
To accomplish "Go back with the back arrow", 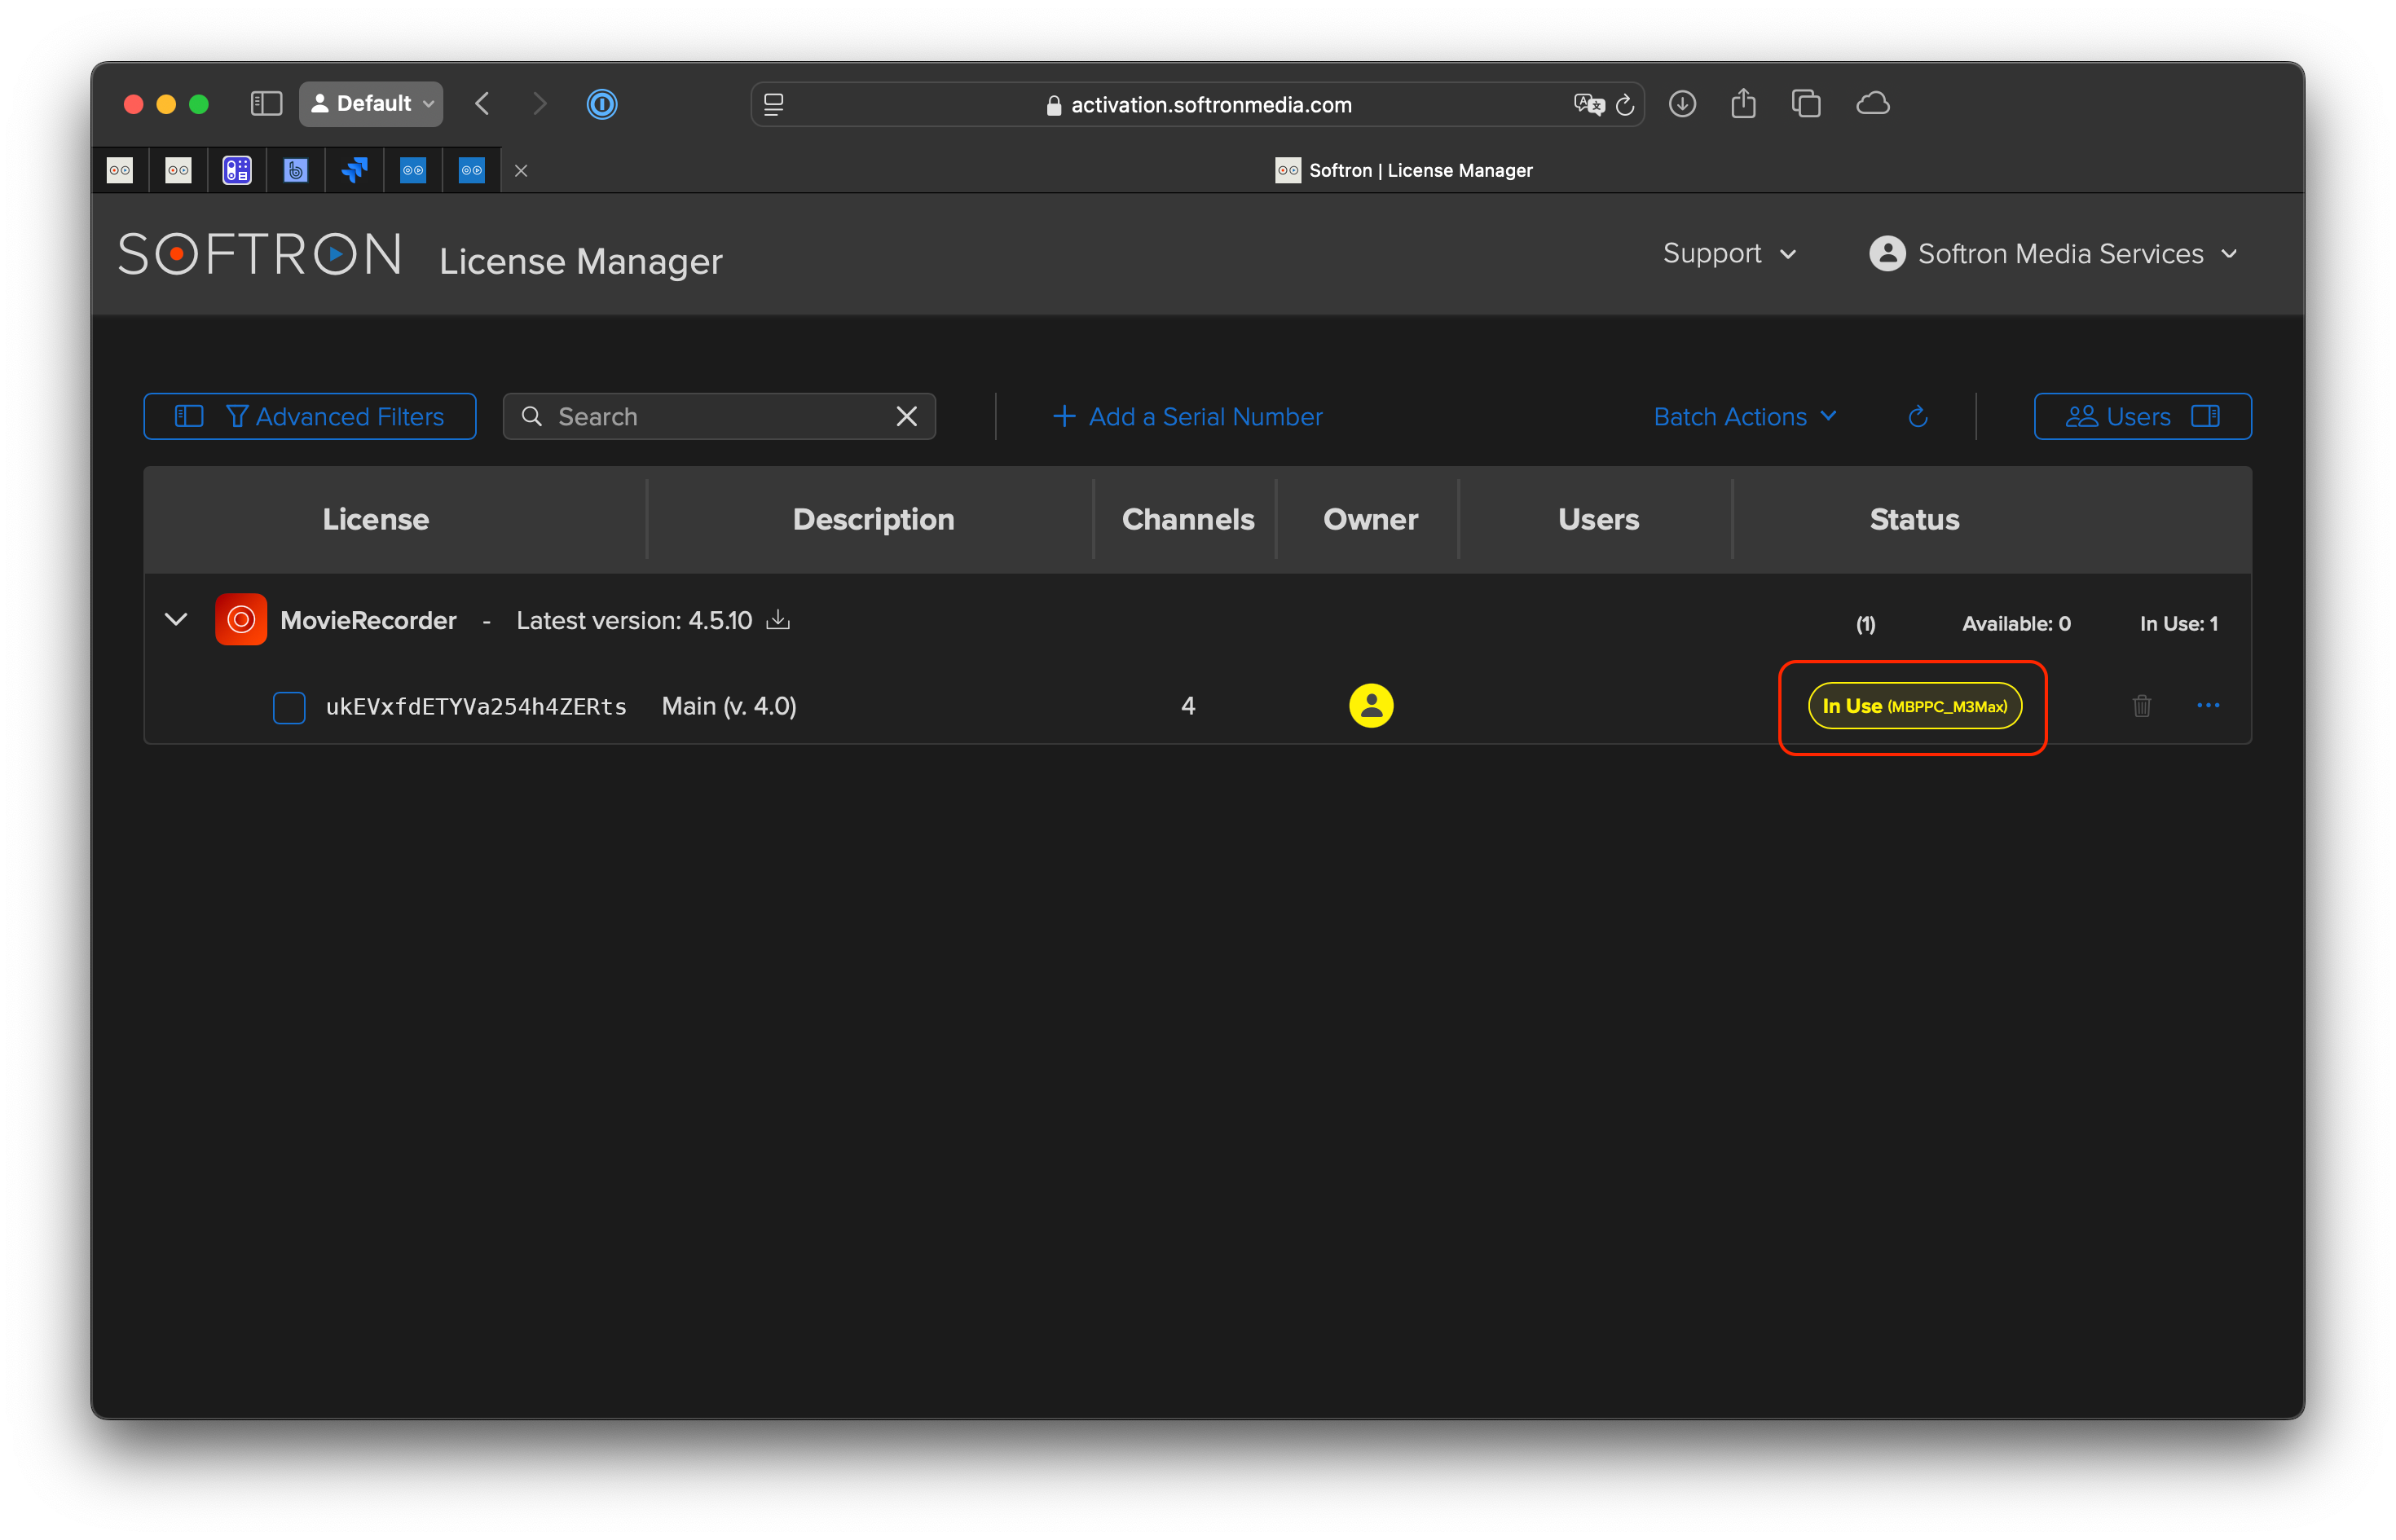I will [483, 104].
